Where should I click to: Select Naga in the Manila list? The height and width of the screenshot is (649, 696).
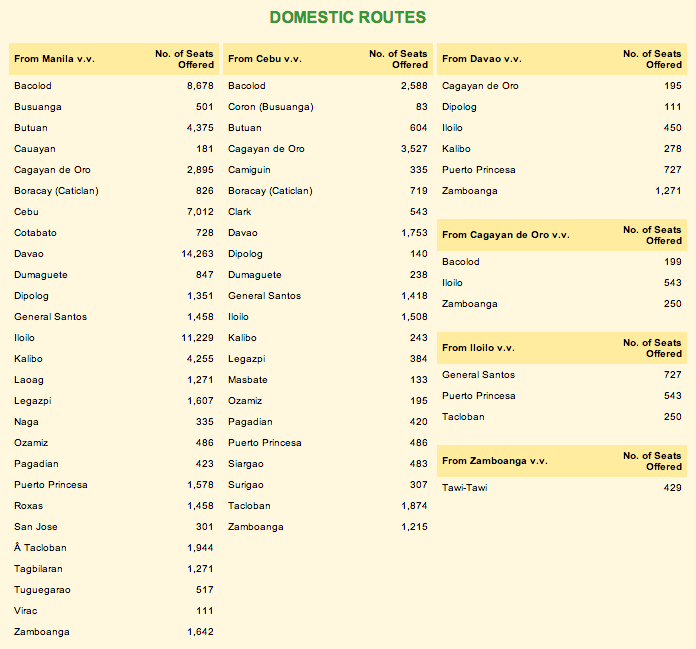pyautogui.click(x=26, y=422)
